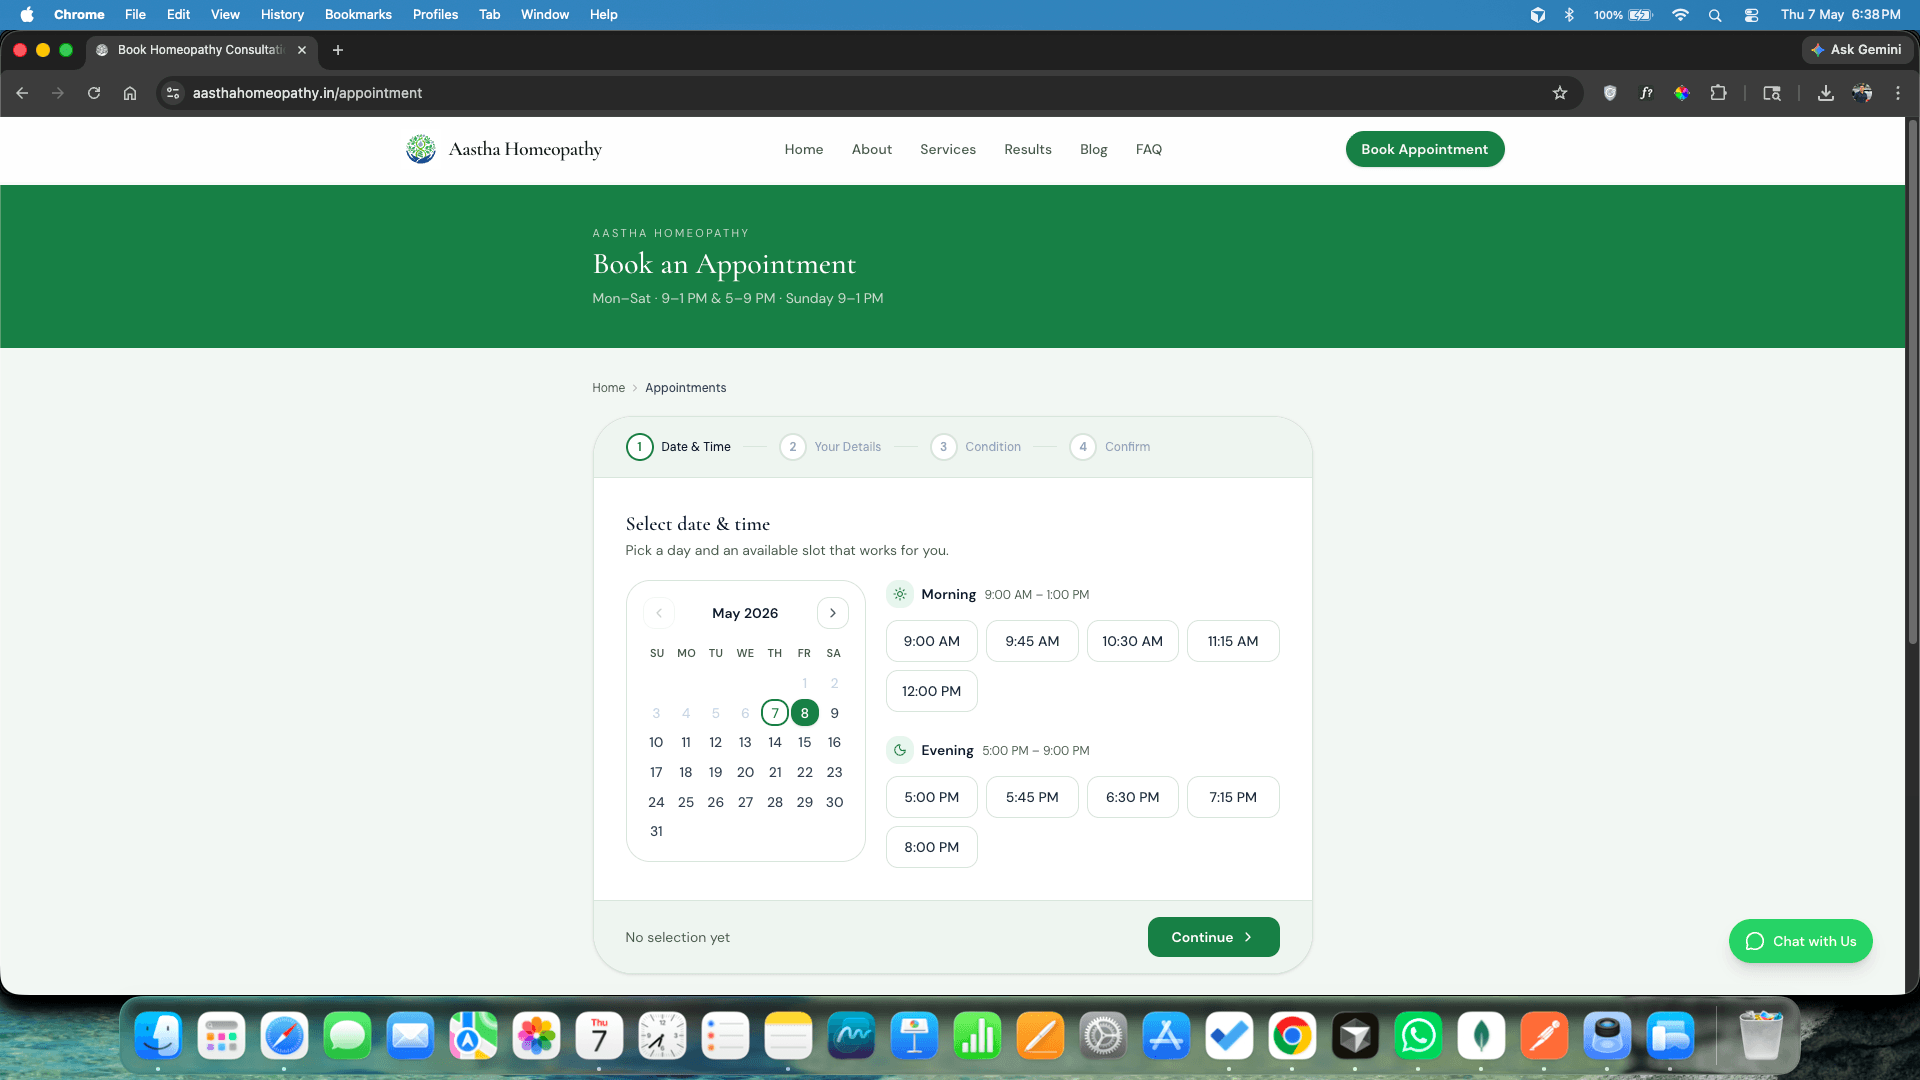
Task: Open the macOS Control Center icon
Action: click(1751, 15)
